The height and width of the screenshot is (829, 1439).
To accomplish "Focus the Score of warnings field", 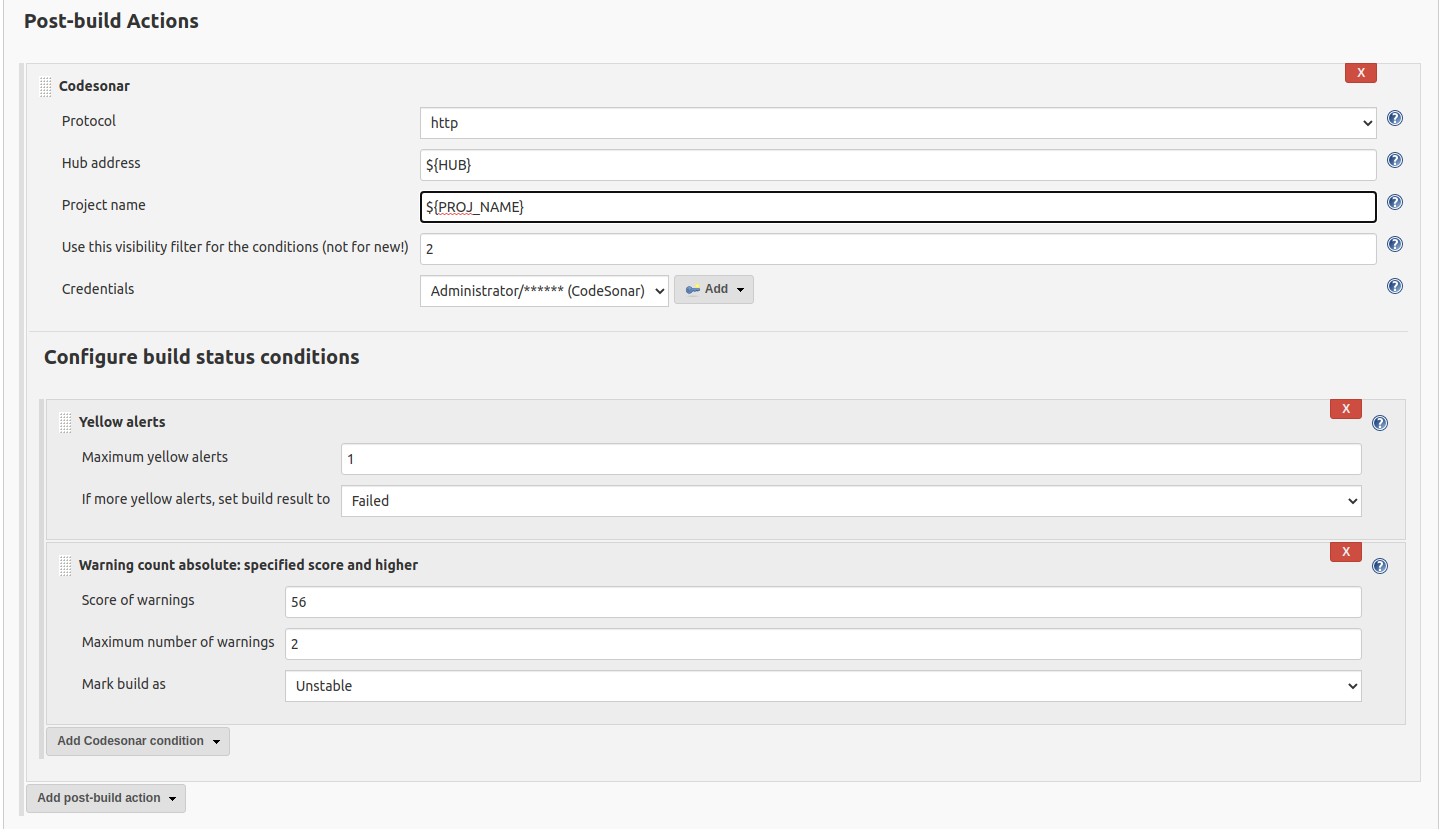I will point(823,602).
